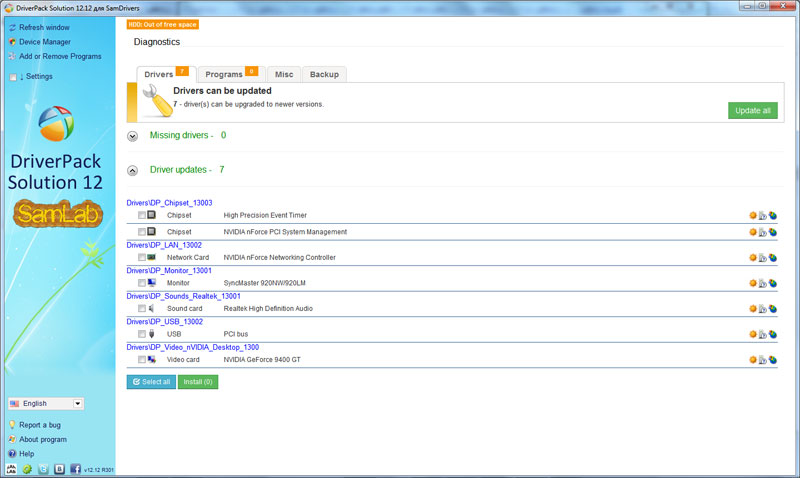This screenshot has width=800, height=478.
Task: Click the Update all button
Action: pos(753,110)
